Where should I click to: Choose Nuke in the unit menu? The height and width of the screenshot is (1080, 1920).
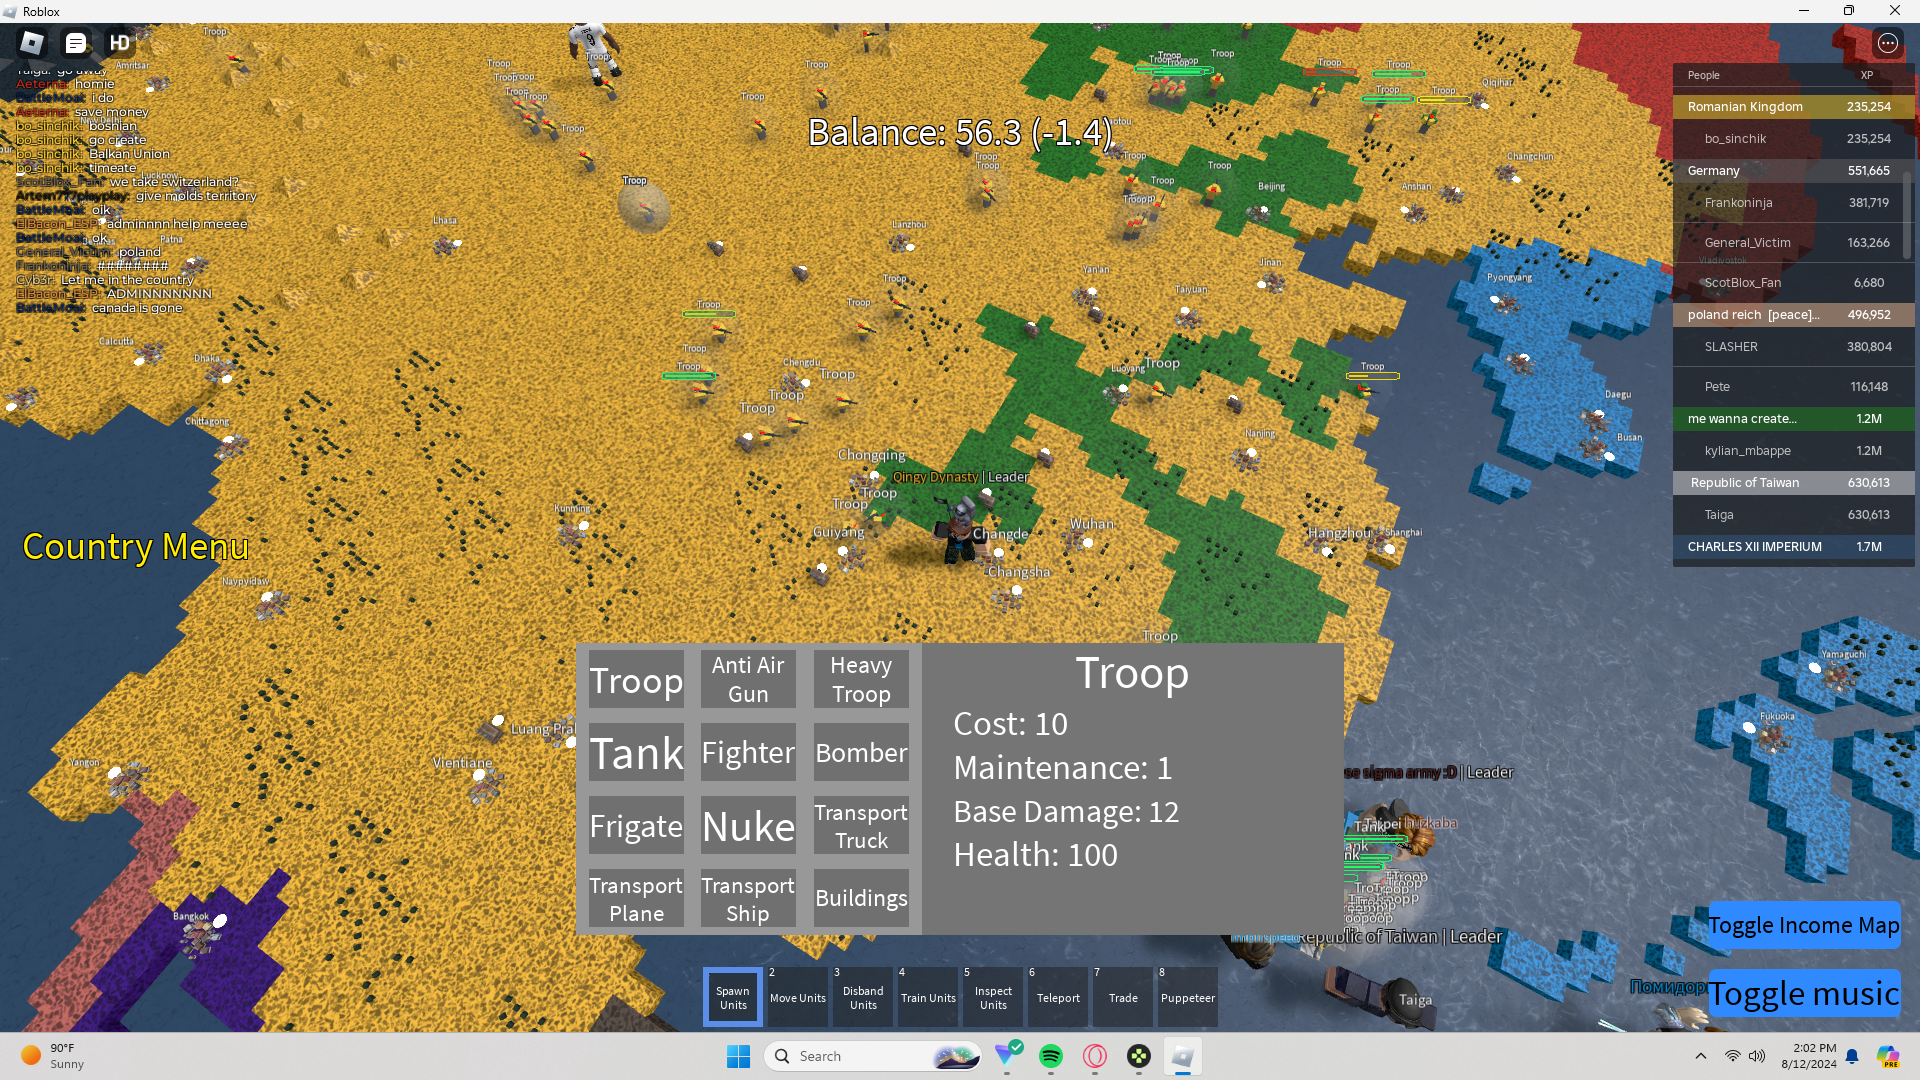[748, 826]
